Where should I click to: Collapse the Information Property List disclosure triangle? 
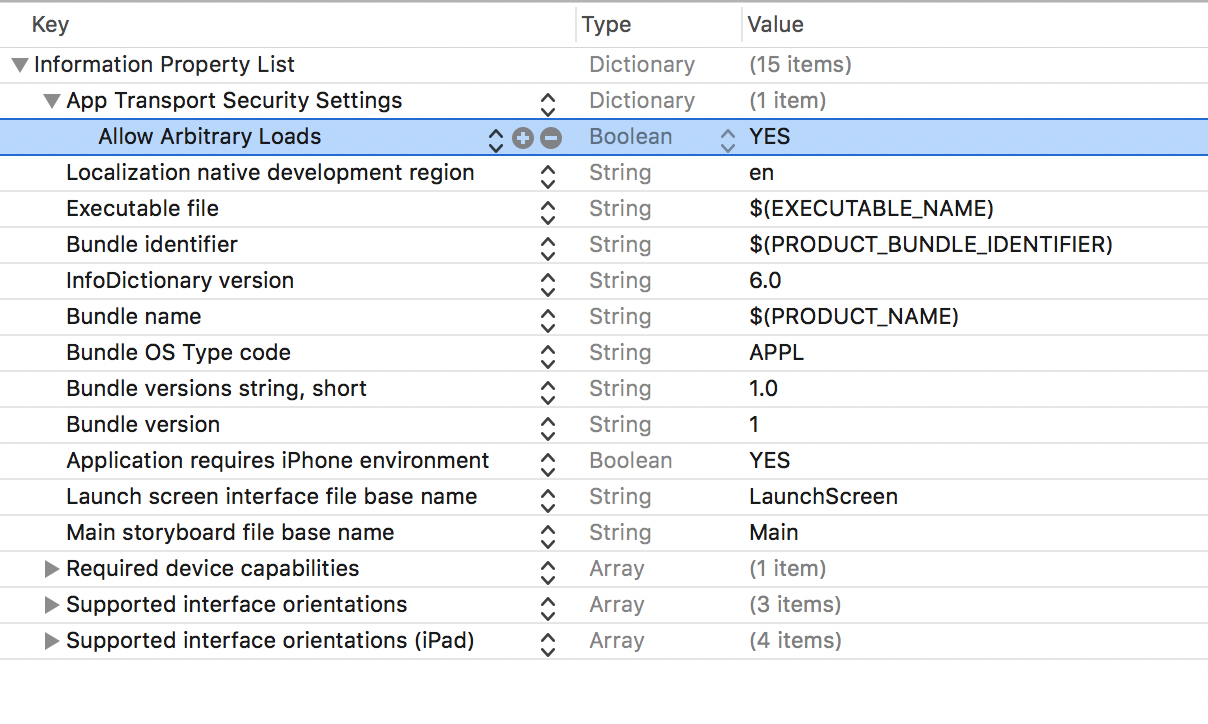pyautogui.click(x=18, y=64)
